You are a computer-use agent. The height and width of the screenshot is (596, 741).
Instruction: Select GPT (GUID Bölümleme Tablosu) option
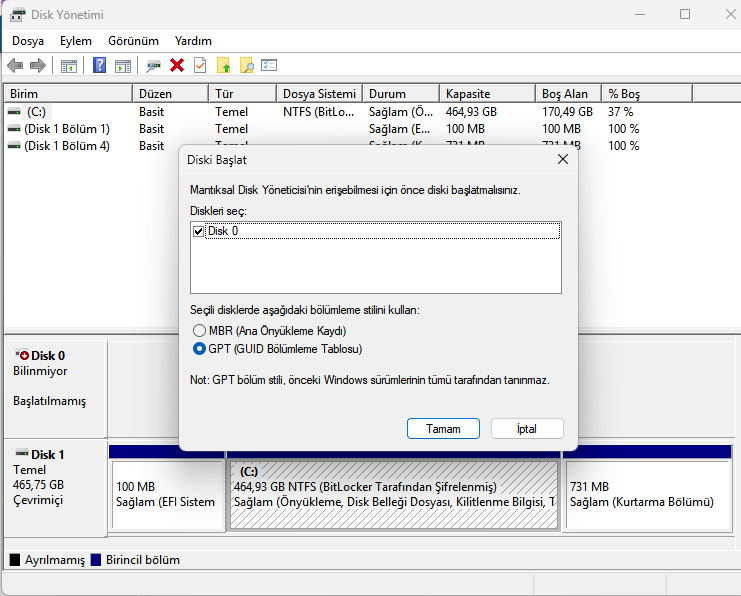pyautogui.click(x=277, y=349)
